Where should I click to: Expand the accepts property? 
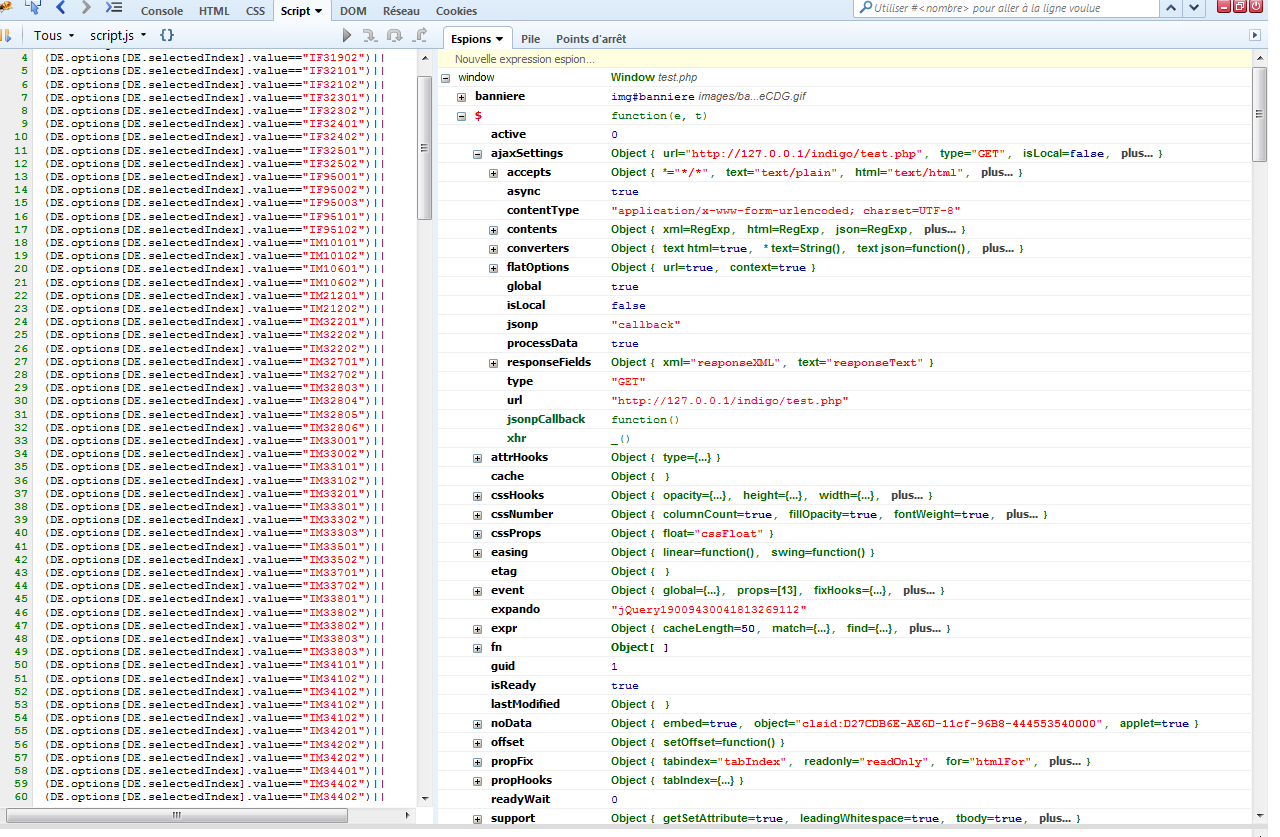(x=493, y=172)
